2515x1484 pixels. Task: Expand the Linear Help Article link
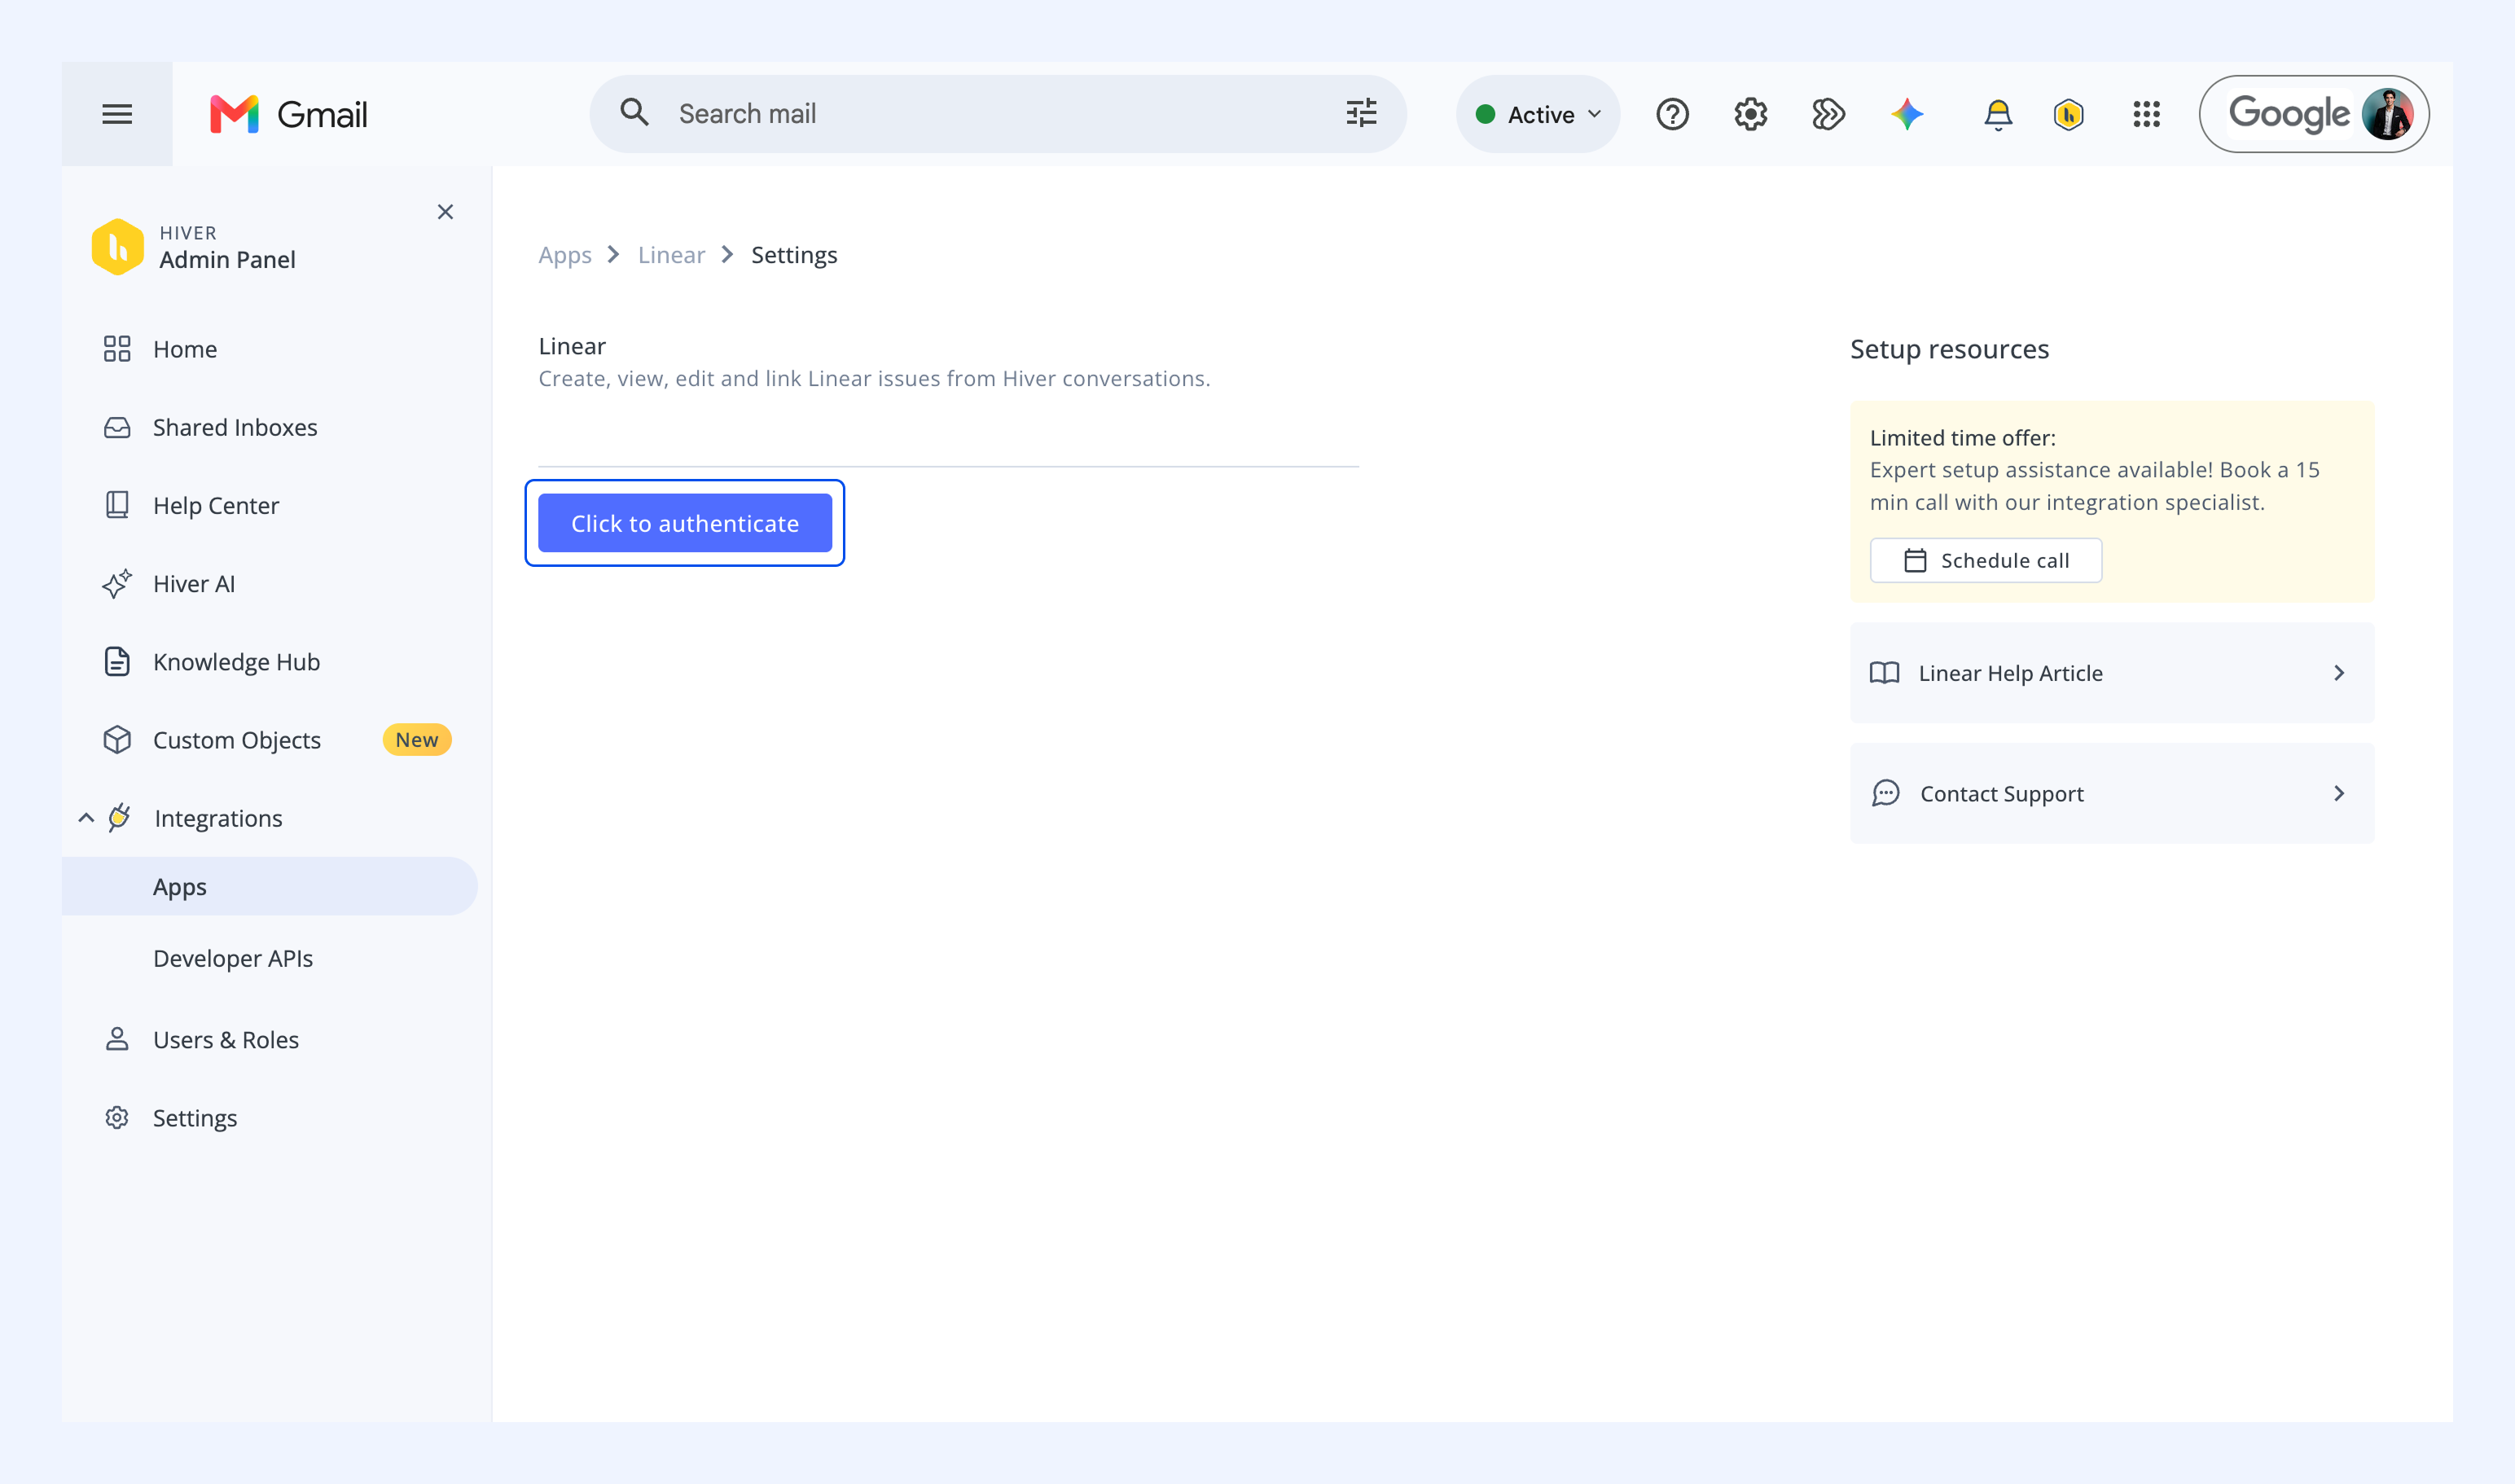pos(2112,673)
